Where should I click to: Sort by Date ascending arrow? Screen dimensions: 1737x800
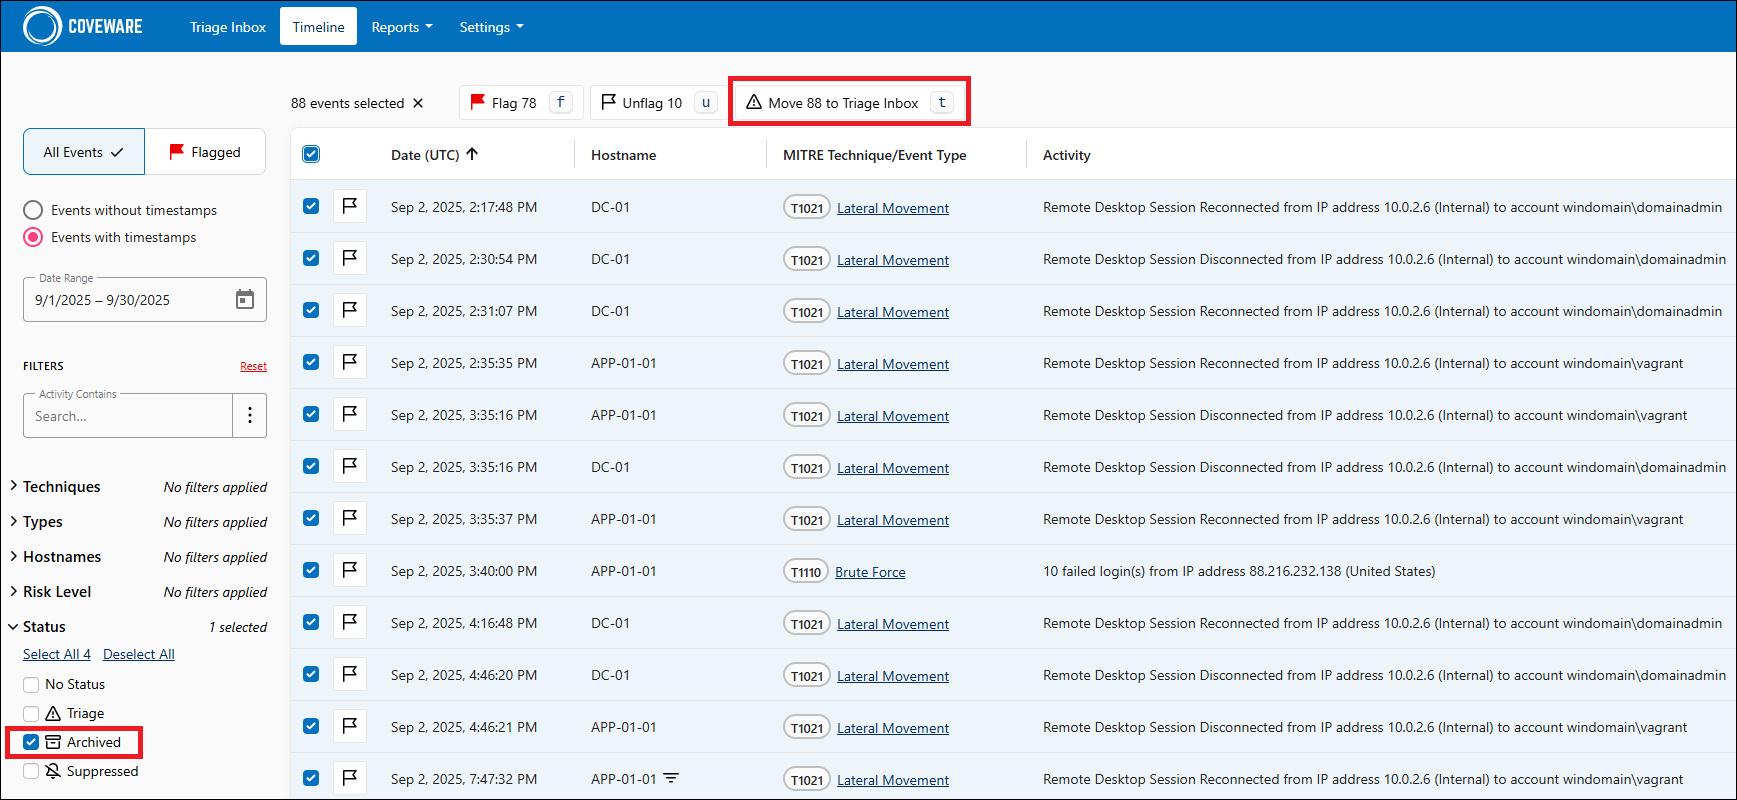click(472, 154)
